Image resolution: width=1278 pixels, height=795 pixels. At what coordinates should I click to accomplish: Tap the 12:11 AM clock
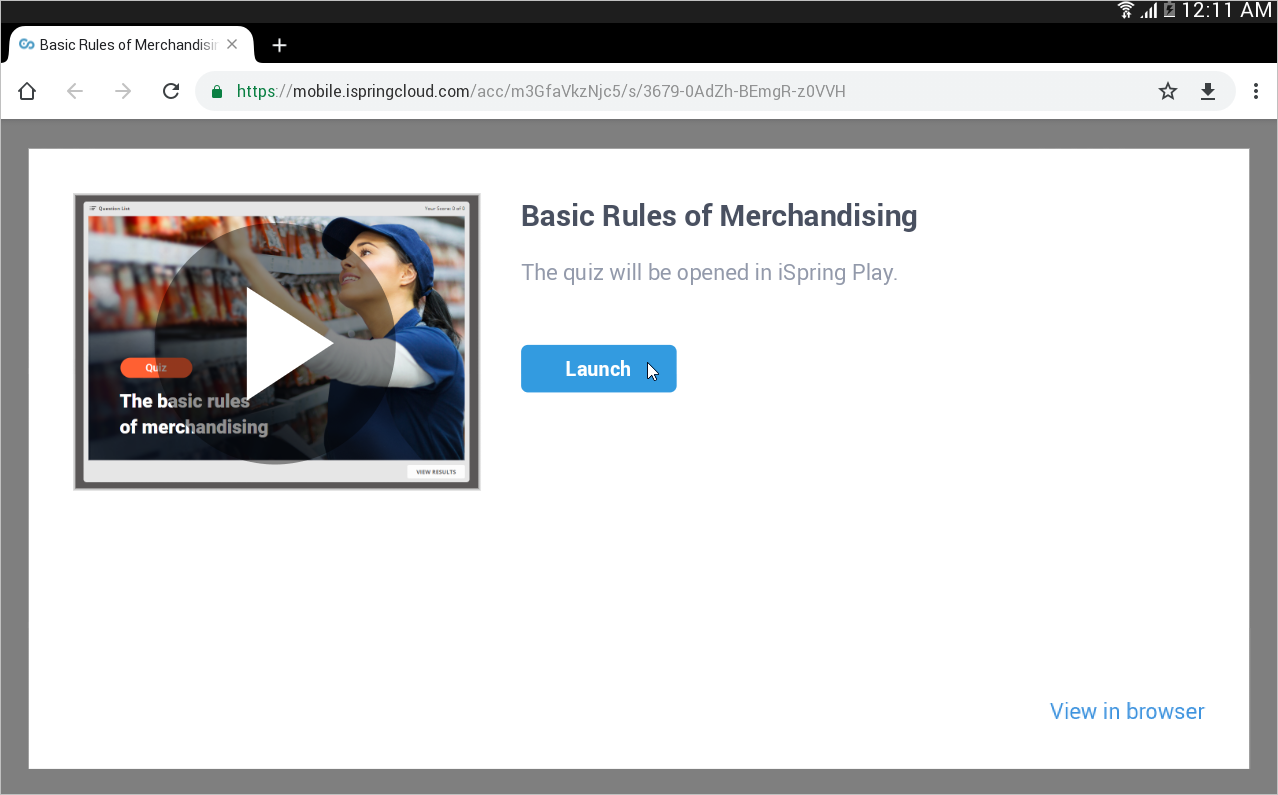click(x=1226, y=10)
